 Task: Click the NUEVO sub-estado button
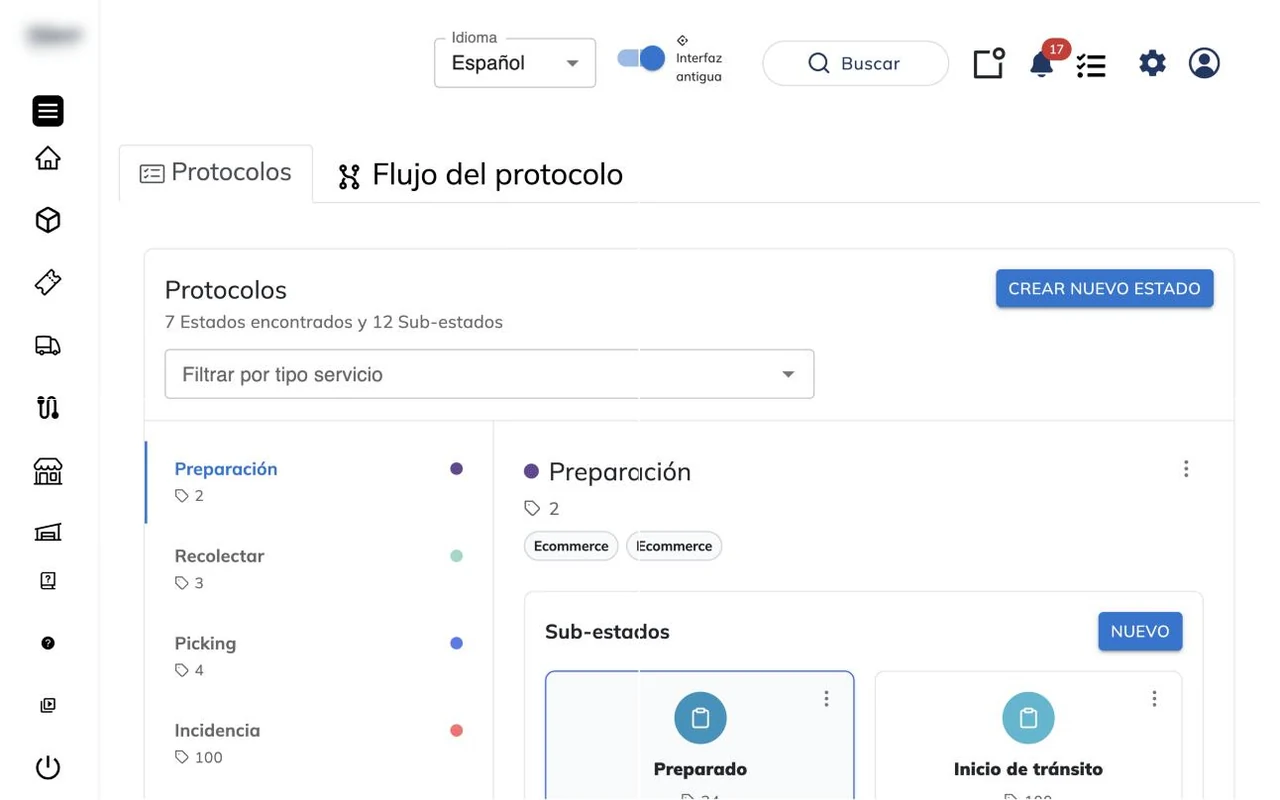[1140, 631]
